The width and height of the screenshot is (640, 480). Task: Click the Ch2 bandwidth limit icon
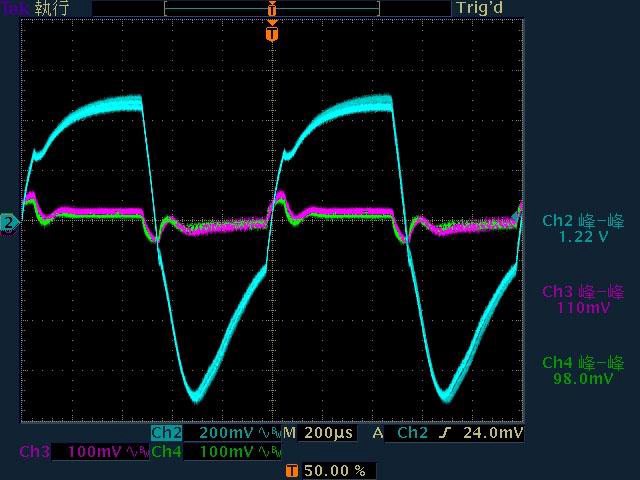pyautogui.click(x=267, y=433)
